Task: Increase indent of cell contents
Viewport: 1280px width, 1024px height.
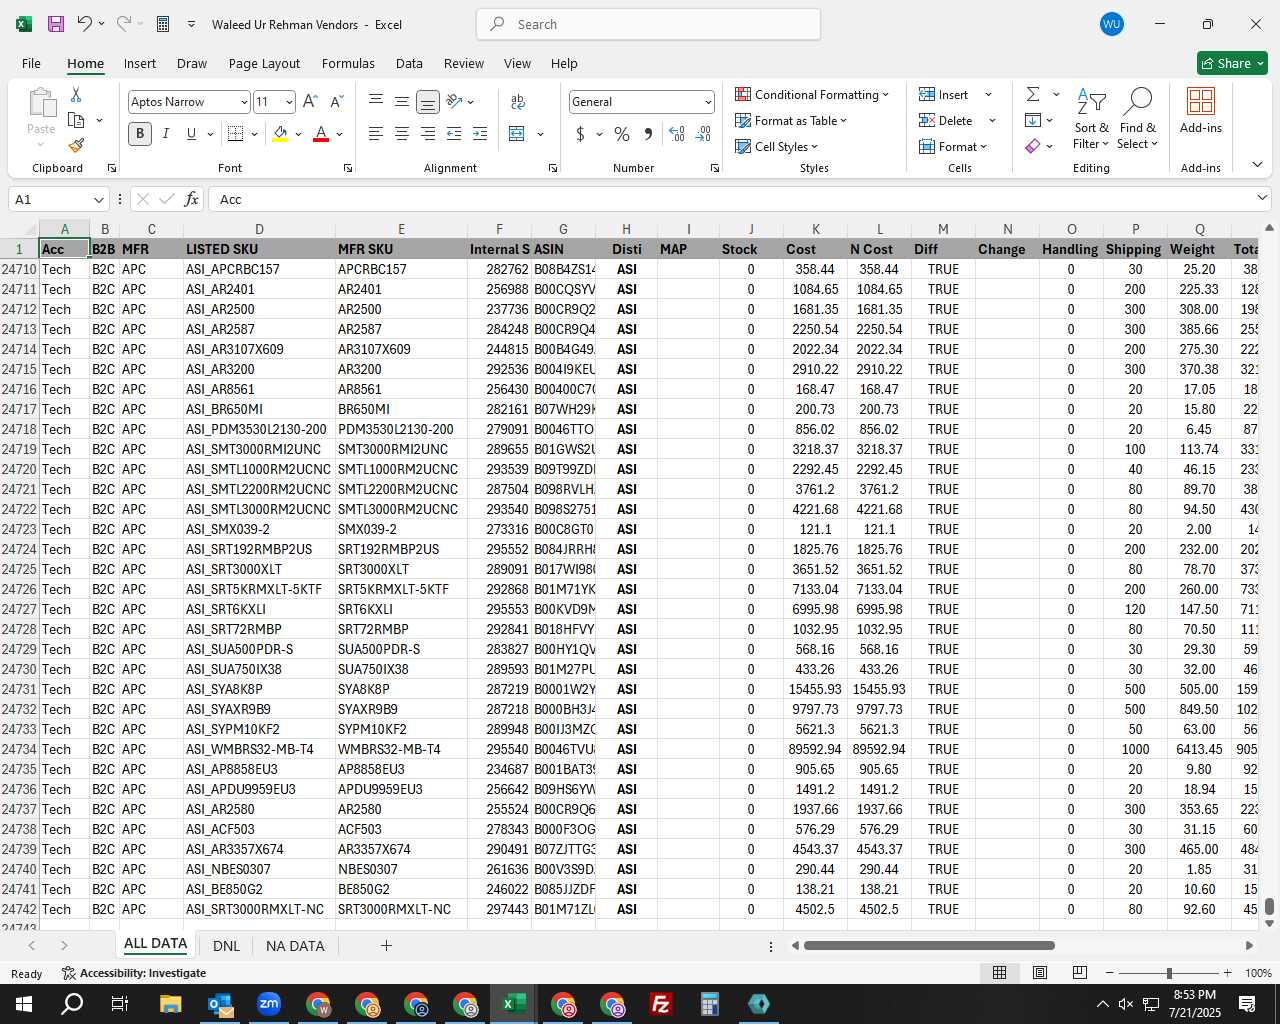Action: [x=480, y=133]
